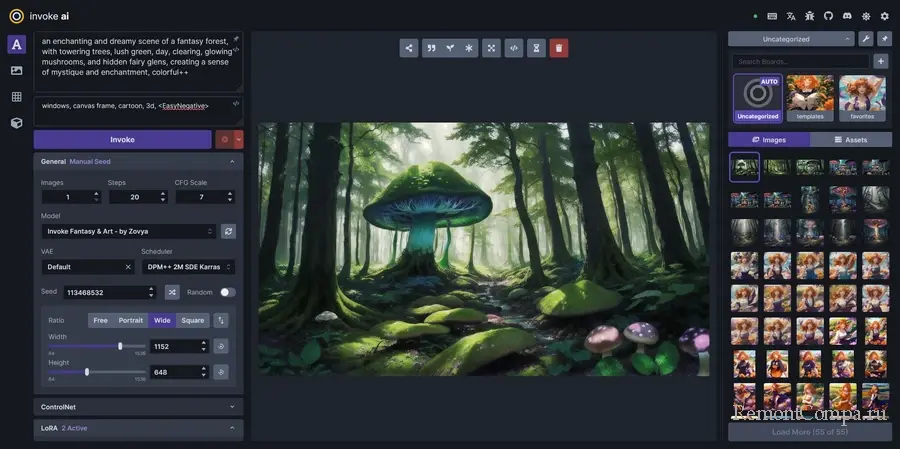Open the Scheduler dropdown showing DPM++ 2M SDE Karras
900x449 pixels.
point(188,267)
